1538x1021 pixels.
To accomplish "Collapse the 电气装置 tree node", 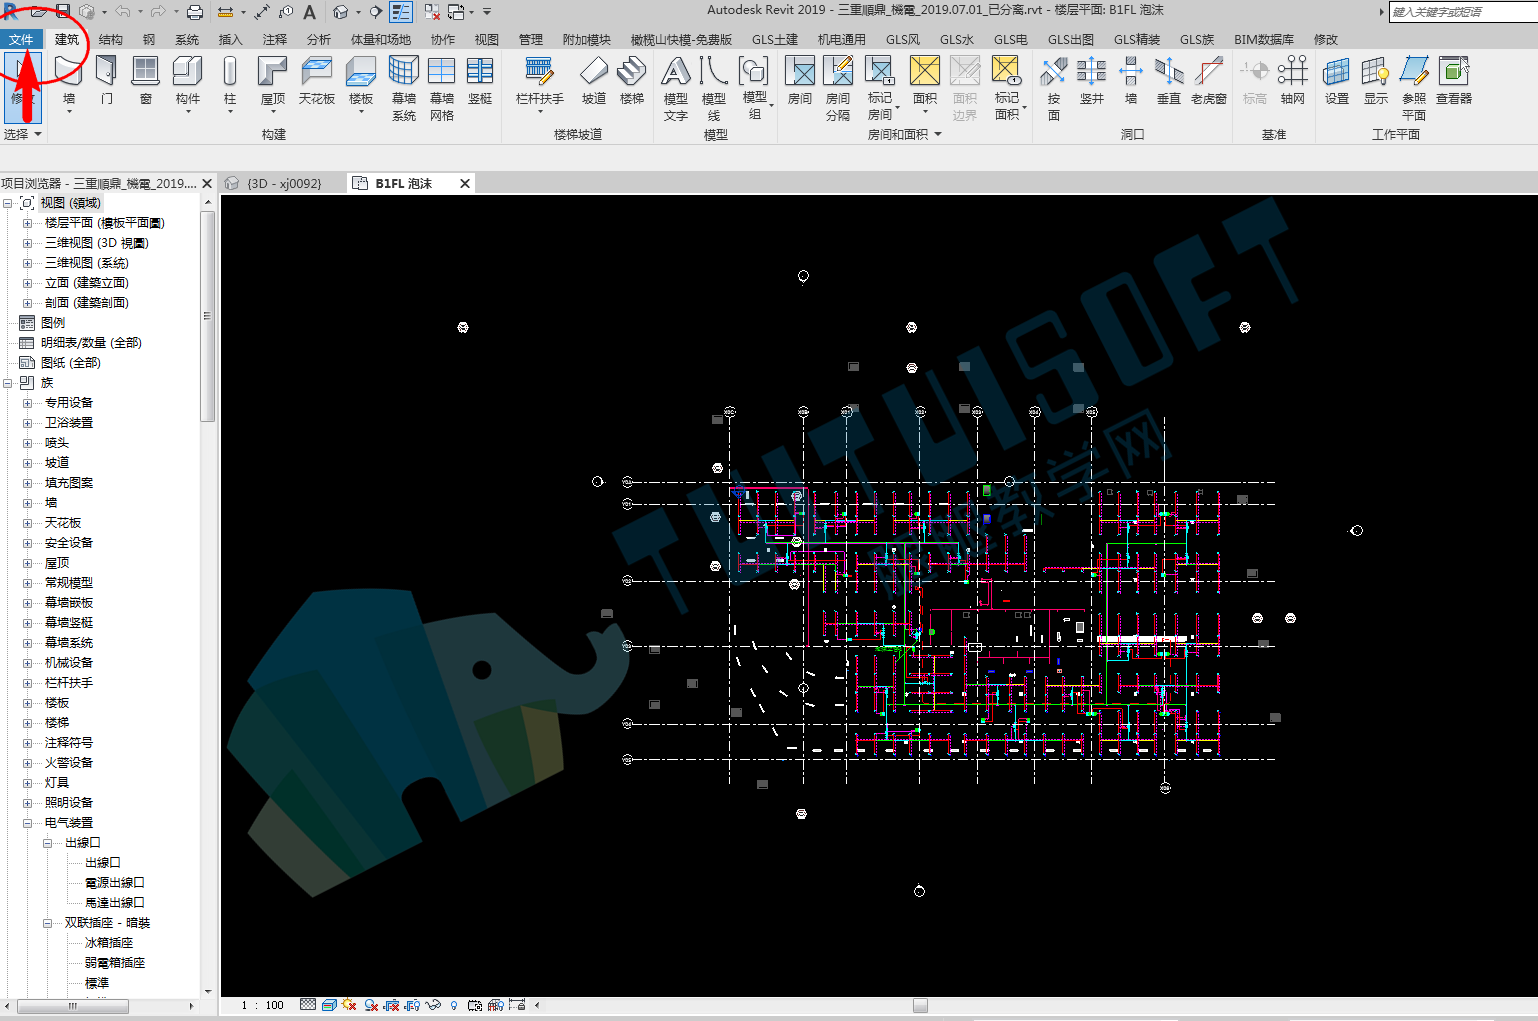I will point(27,823).
